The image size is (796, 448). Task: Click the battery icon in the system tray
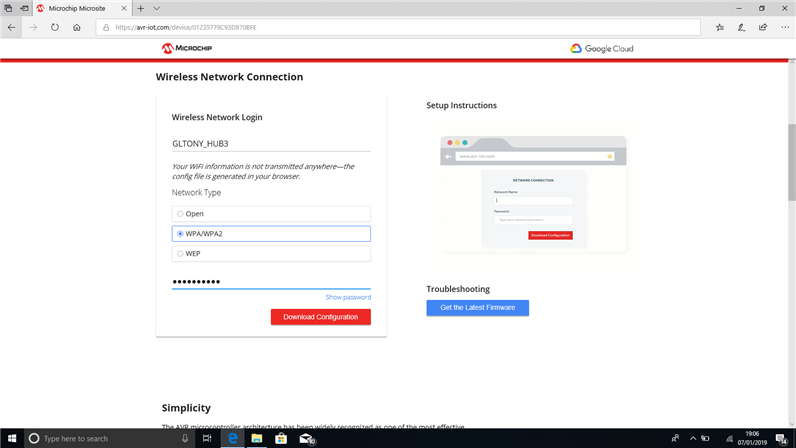pyautogui.click(x=706, y=438)
